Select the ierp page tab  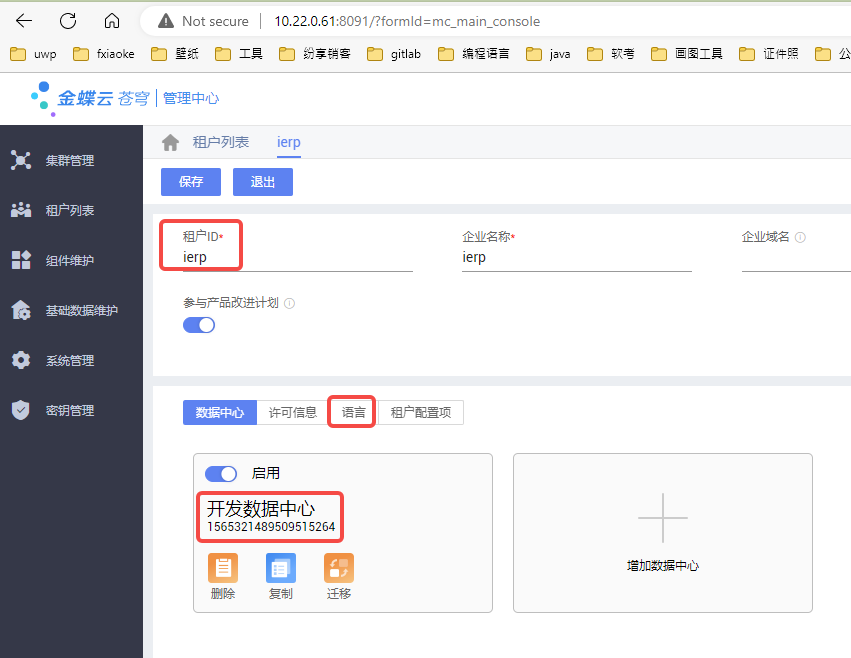tap(289, 142)
